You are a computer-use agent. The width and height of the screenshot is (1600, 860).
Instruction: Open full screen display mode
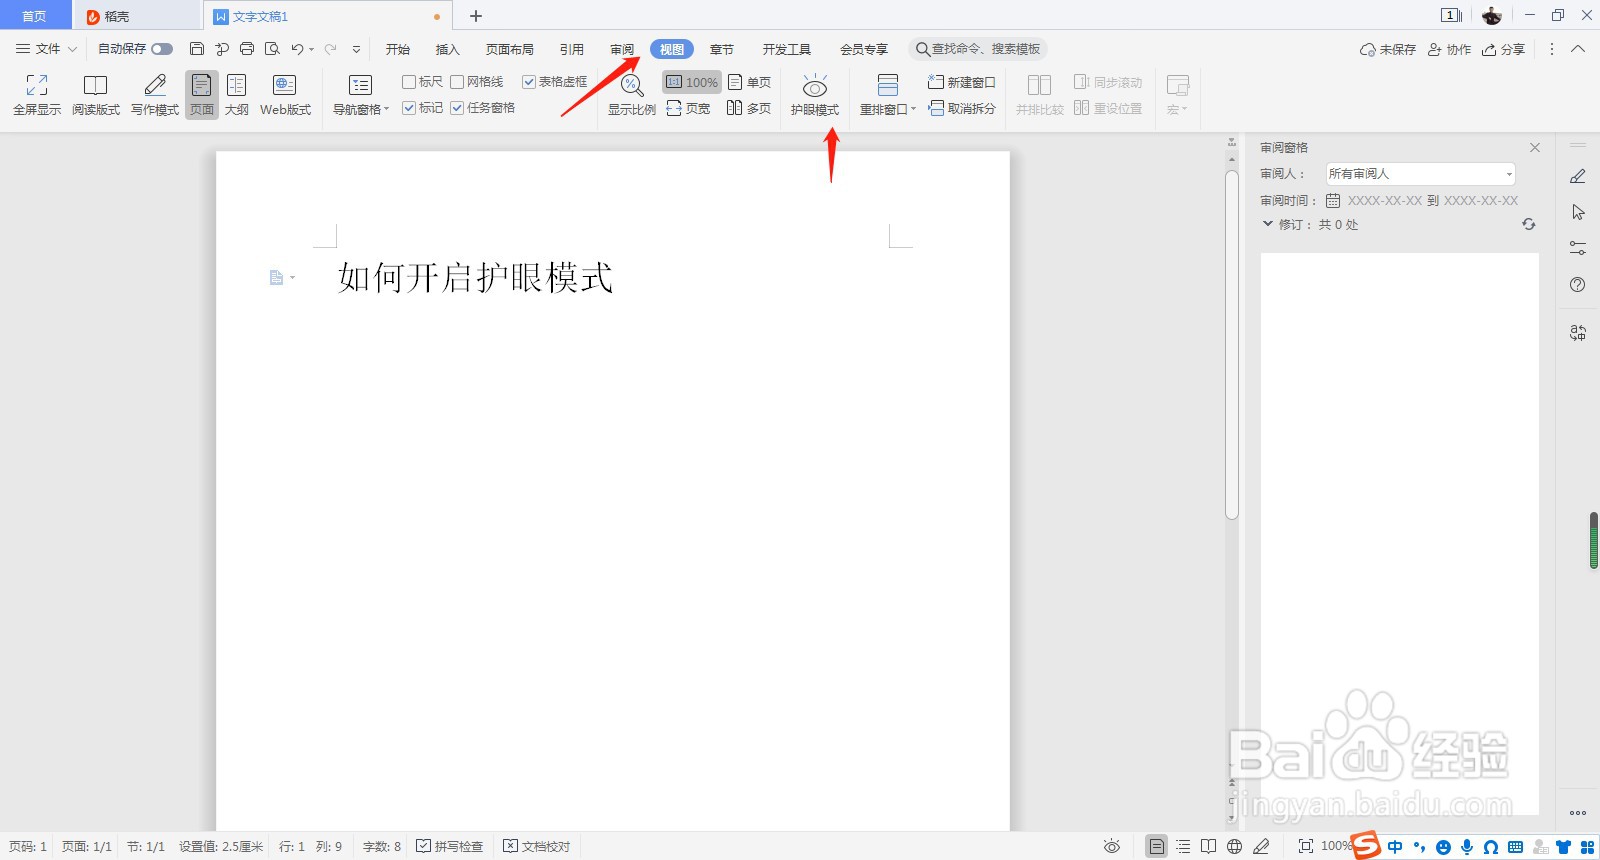(37, 95)
